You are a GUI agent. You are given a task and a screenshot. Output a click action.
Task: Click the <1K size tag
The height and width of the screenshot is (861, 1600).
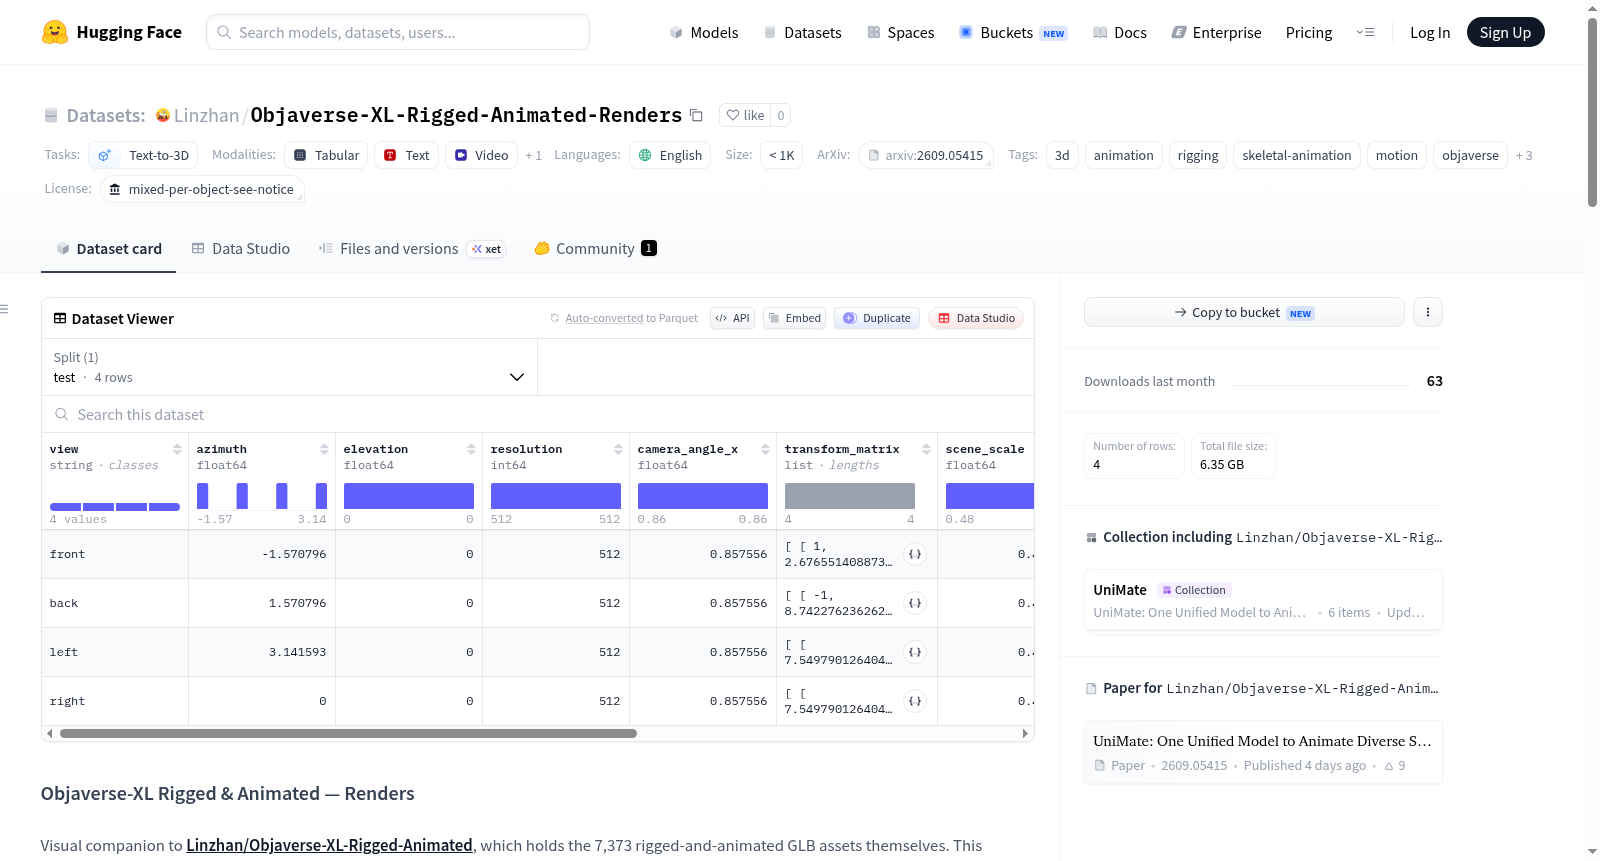781,155
